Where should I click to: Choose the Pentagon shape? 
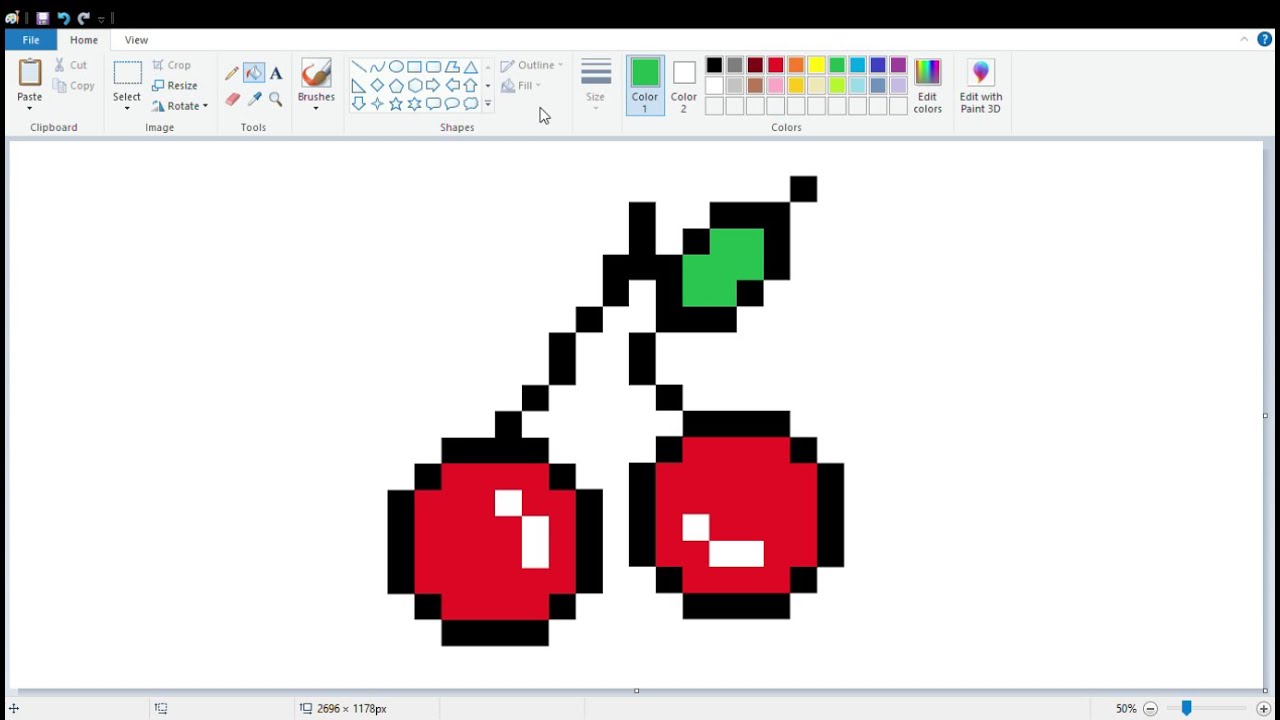(x=396, y=85)
